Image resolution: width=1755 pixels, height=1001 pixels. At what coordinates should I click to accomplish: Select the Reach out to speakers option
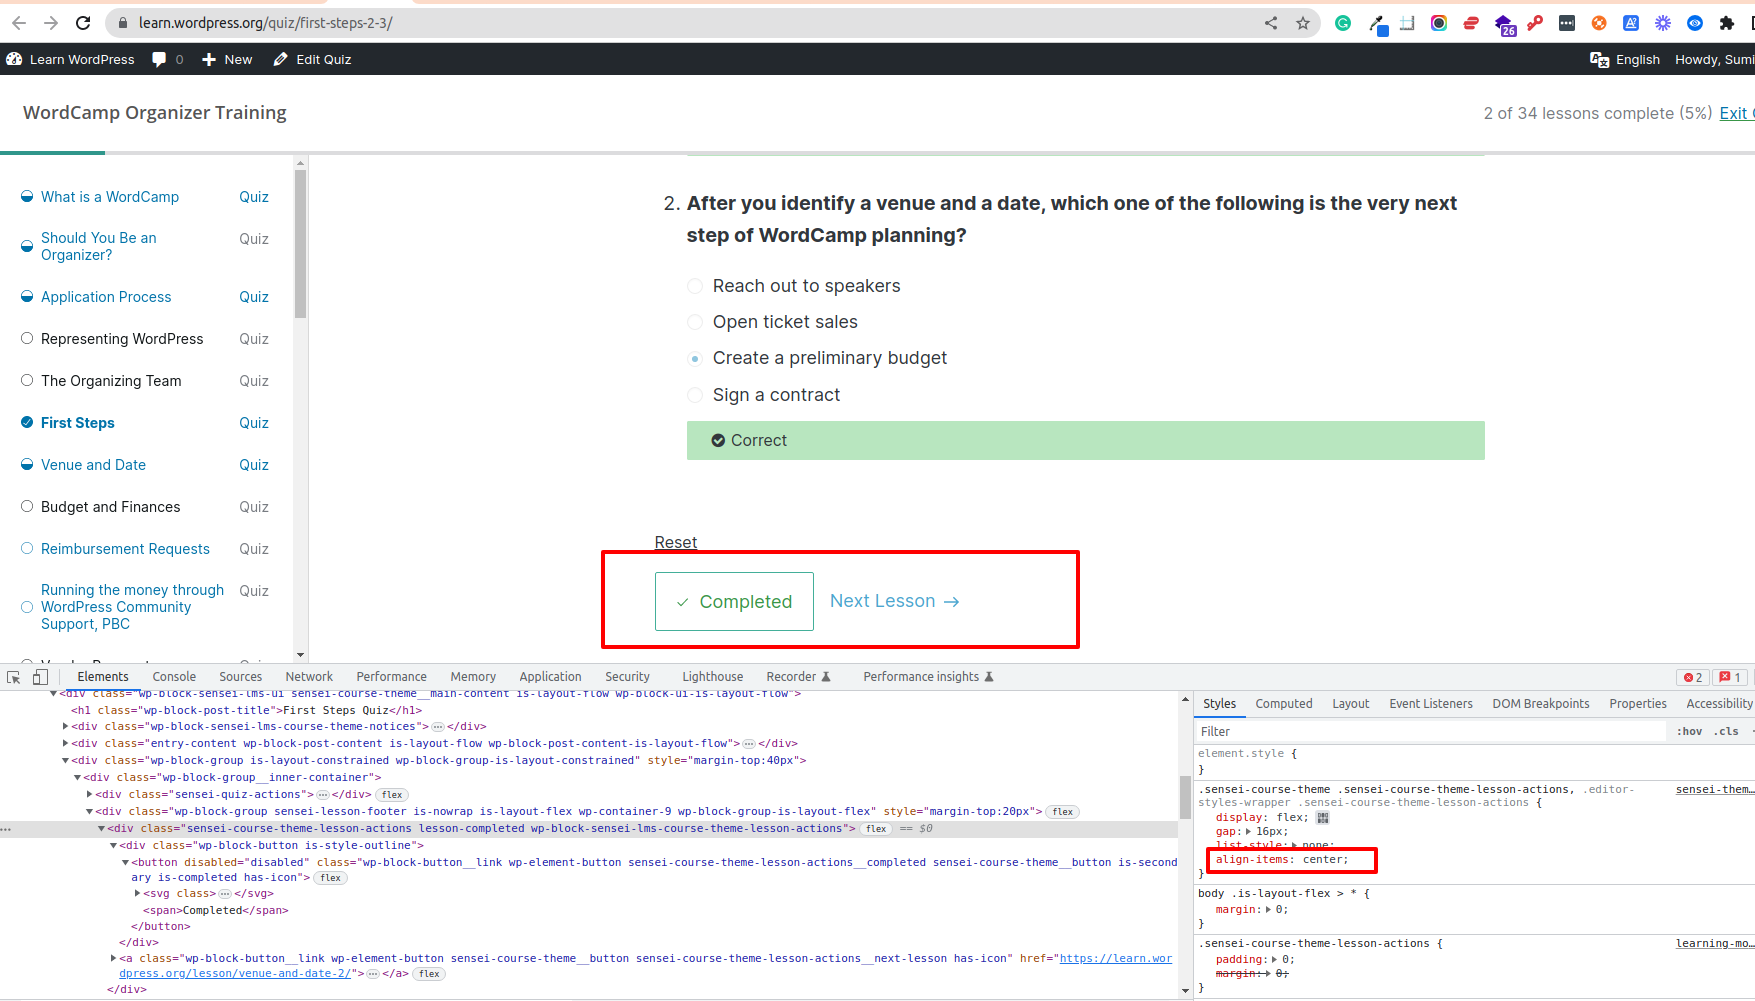tap(695, 286)
